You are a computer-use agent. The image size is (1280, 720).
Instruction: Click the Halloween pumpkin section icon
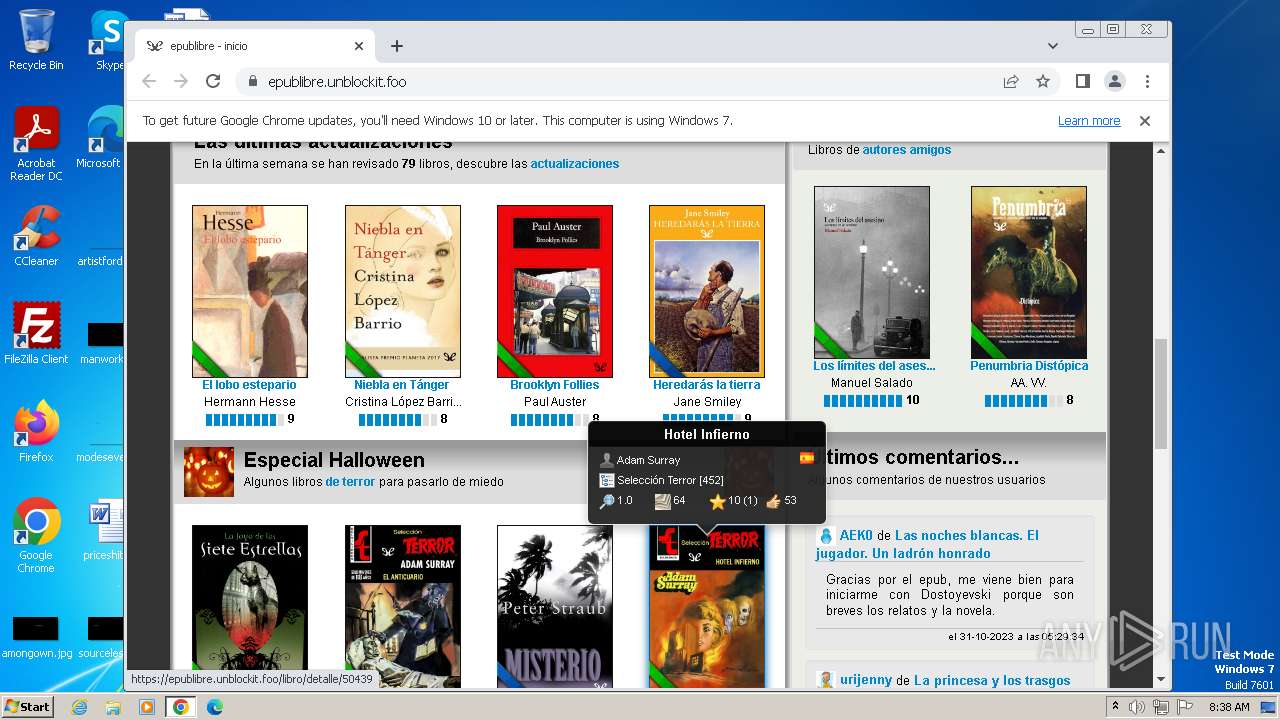click(x=209, y=472)
